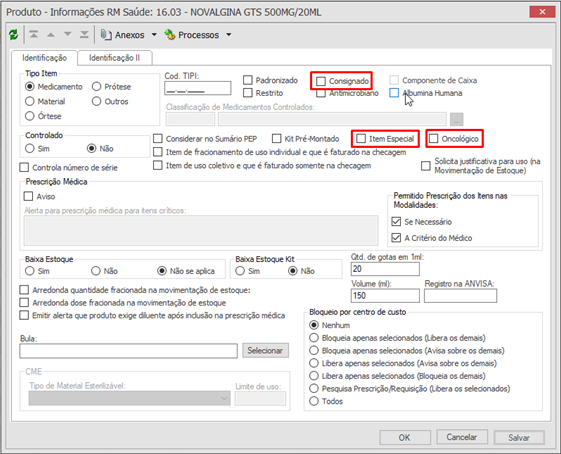
Task: Select Todos cost center option
Action: [x=314, y=401]
